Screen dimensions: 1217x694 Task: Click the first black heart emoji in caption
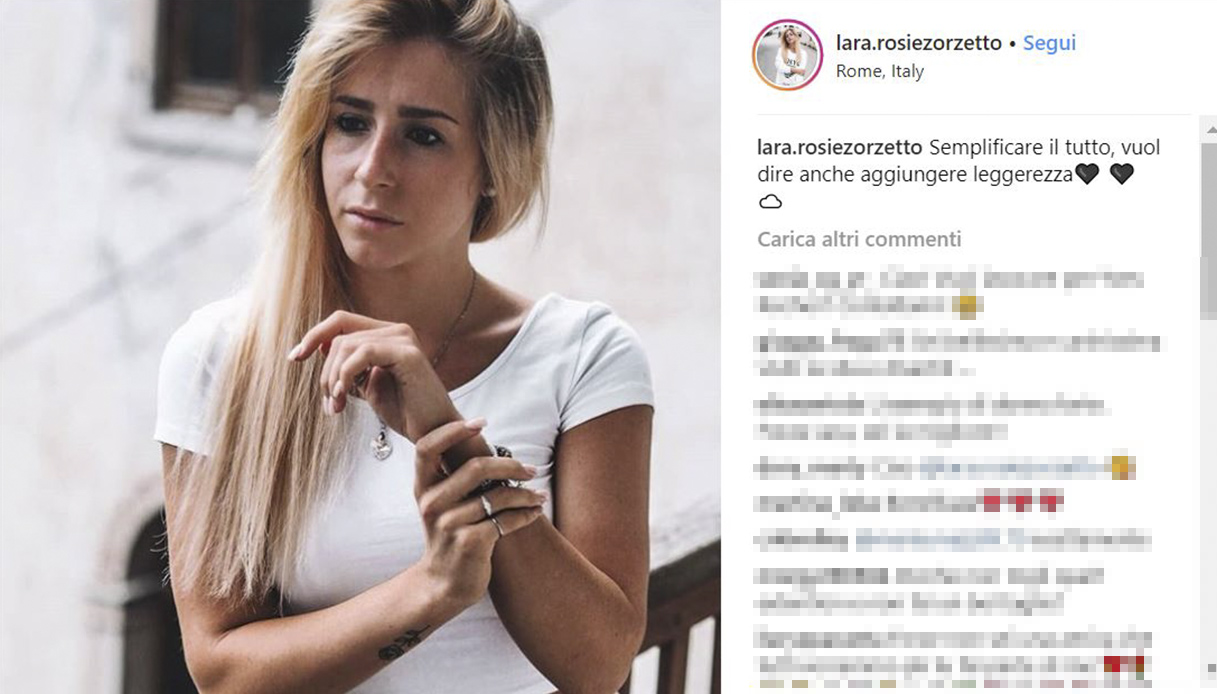click(1088, 174)
